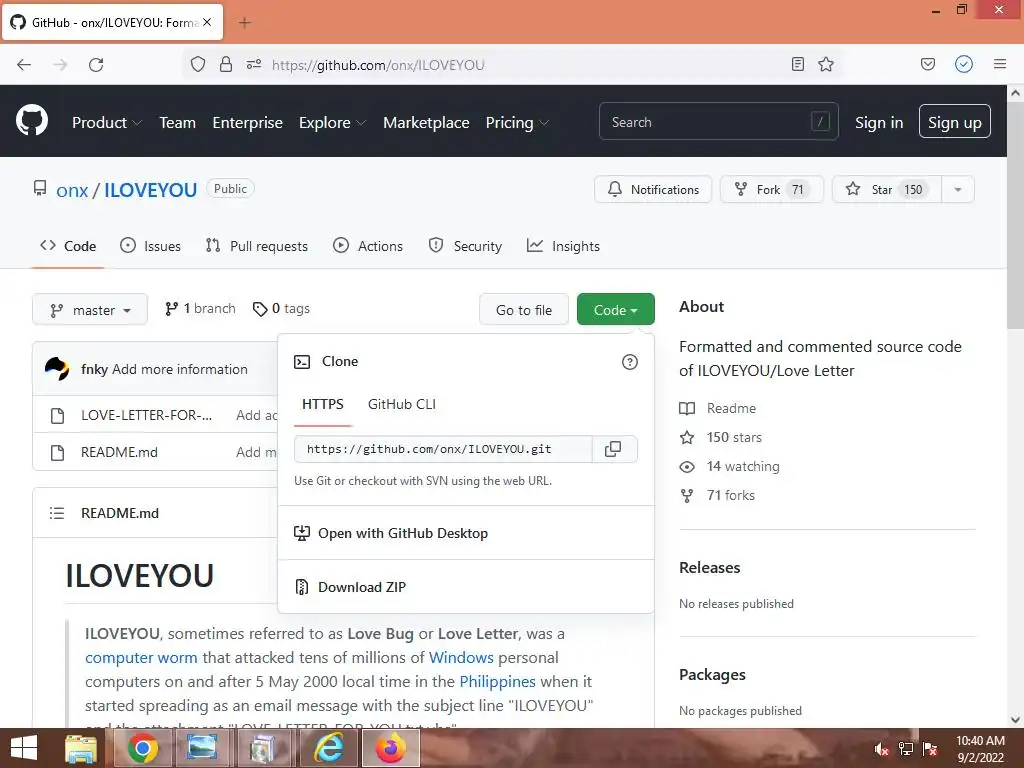The width and height of the screenshot is (1024, 768).
Task: Click the Go to file button
Action: tap(524, 310)
